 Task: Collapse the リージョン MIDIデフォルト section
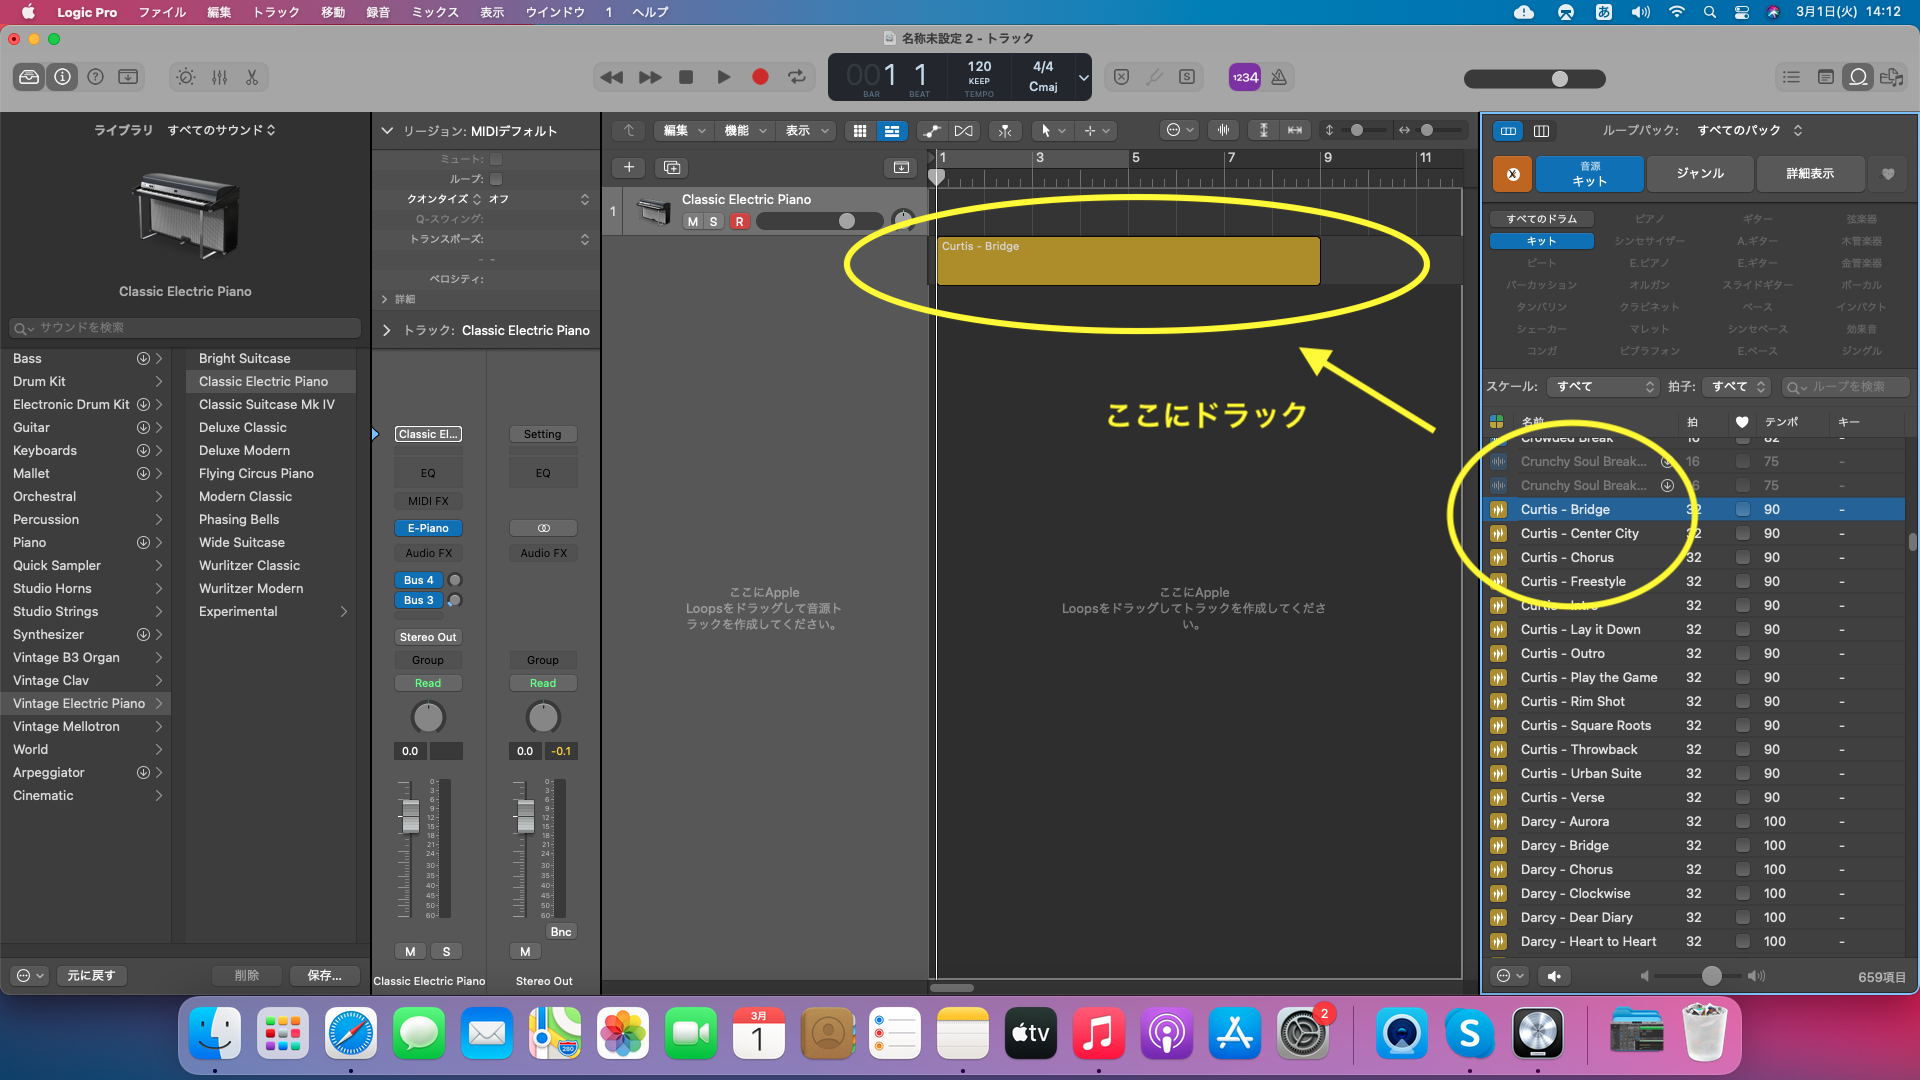[x=387, y=131]
